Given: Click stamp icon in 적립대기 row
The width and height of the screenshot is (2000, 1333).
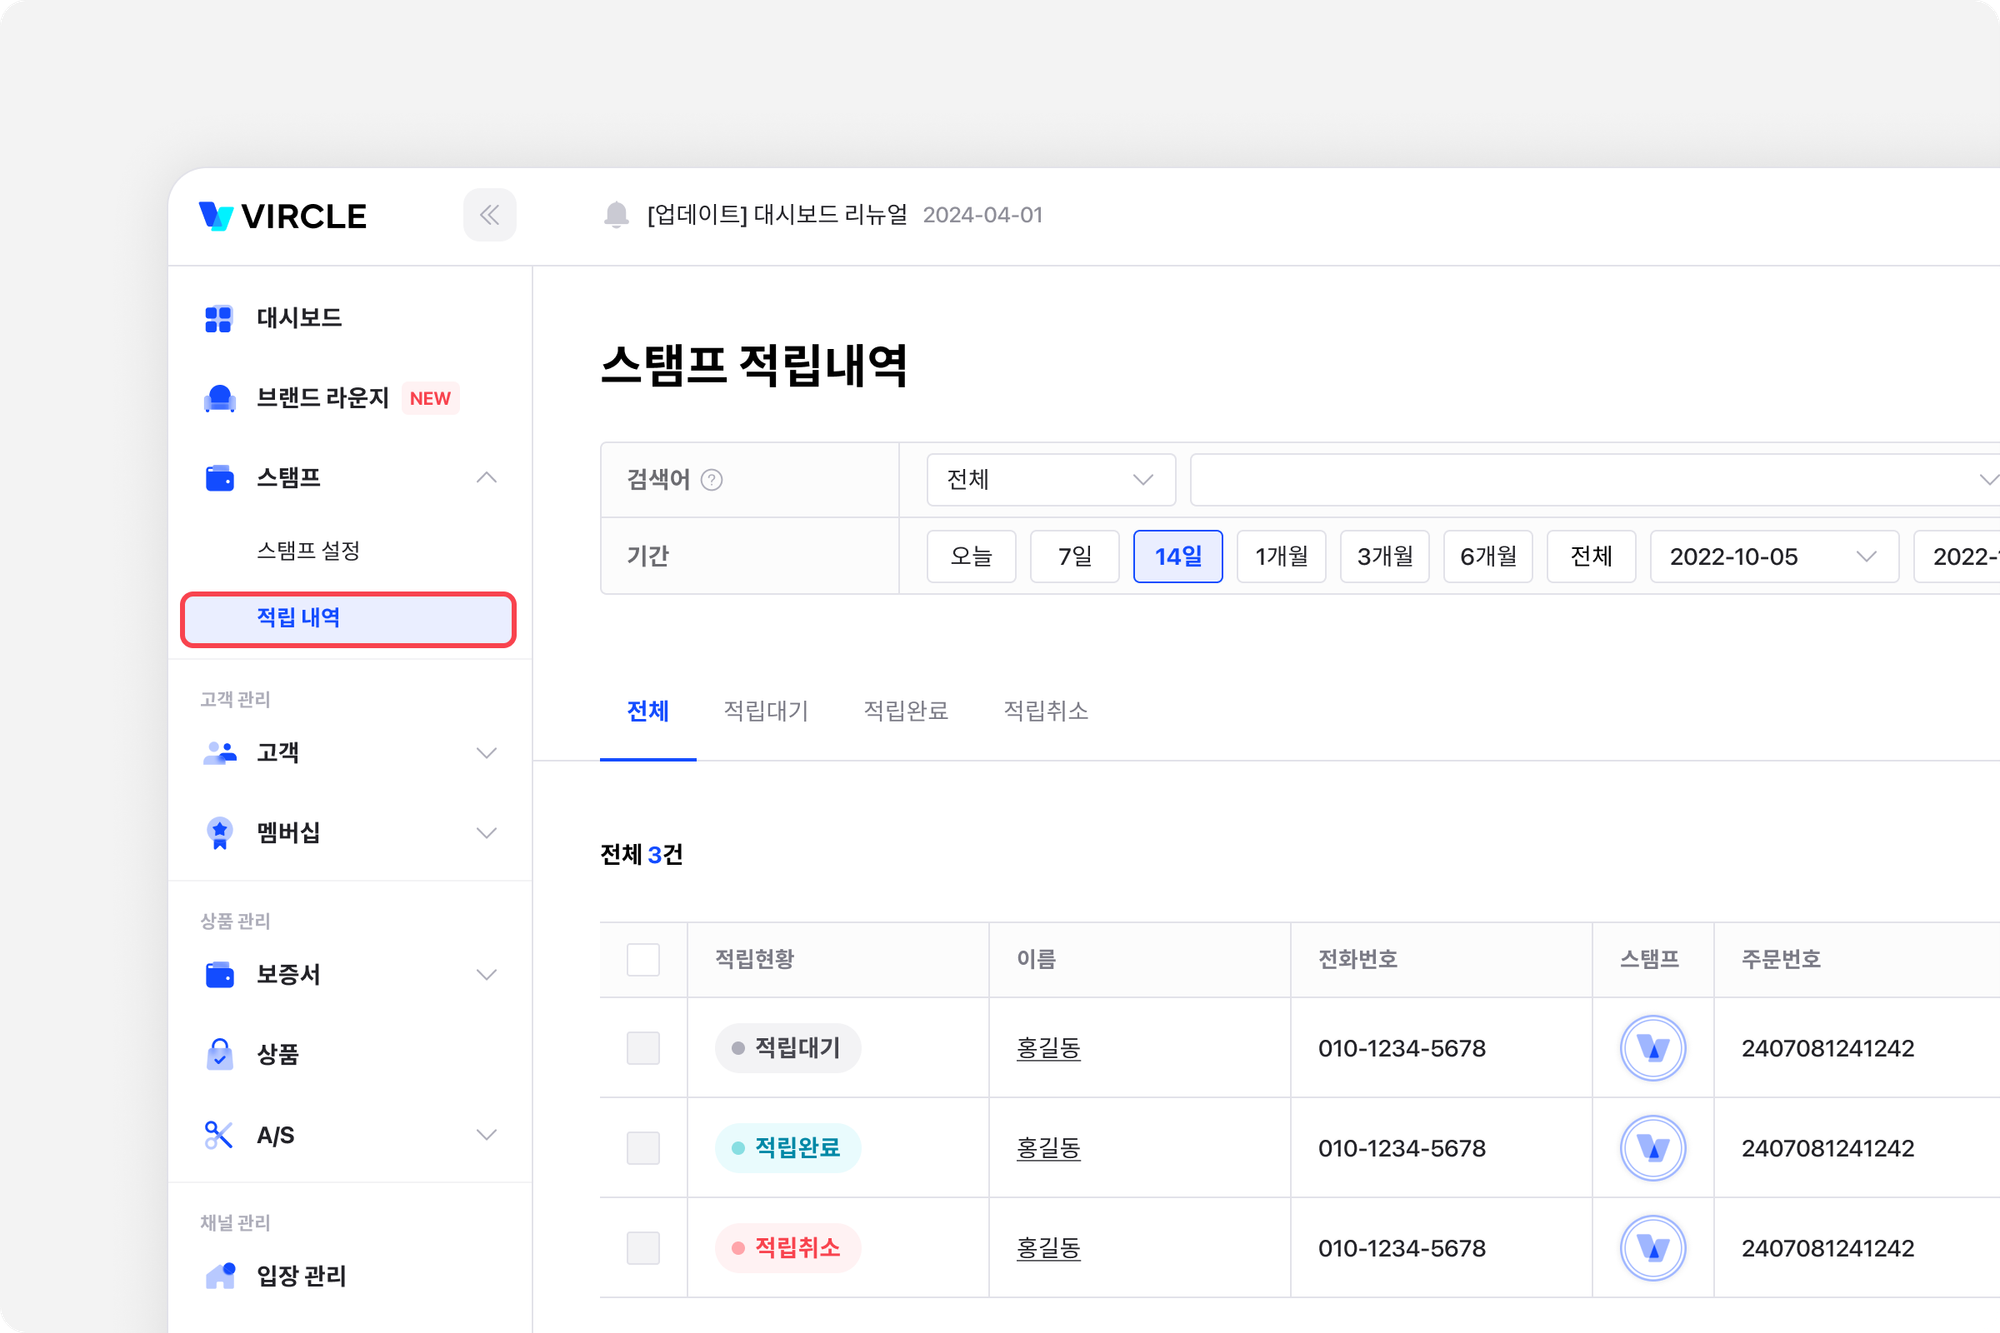Looking at the screenshot, I should coord(1652,1048).
